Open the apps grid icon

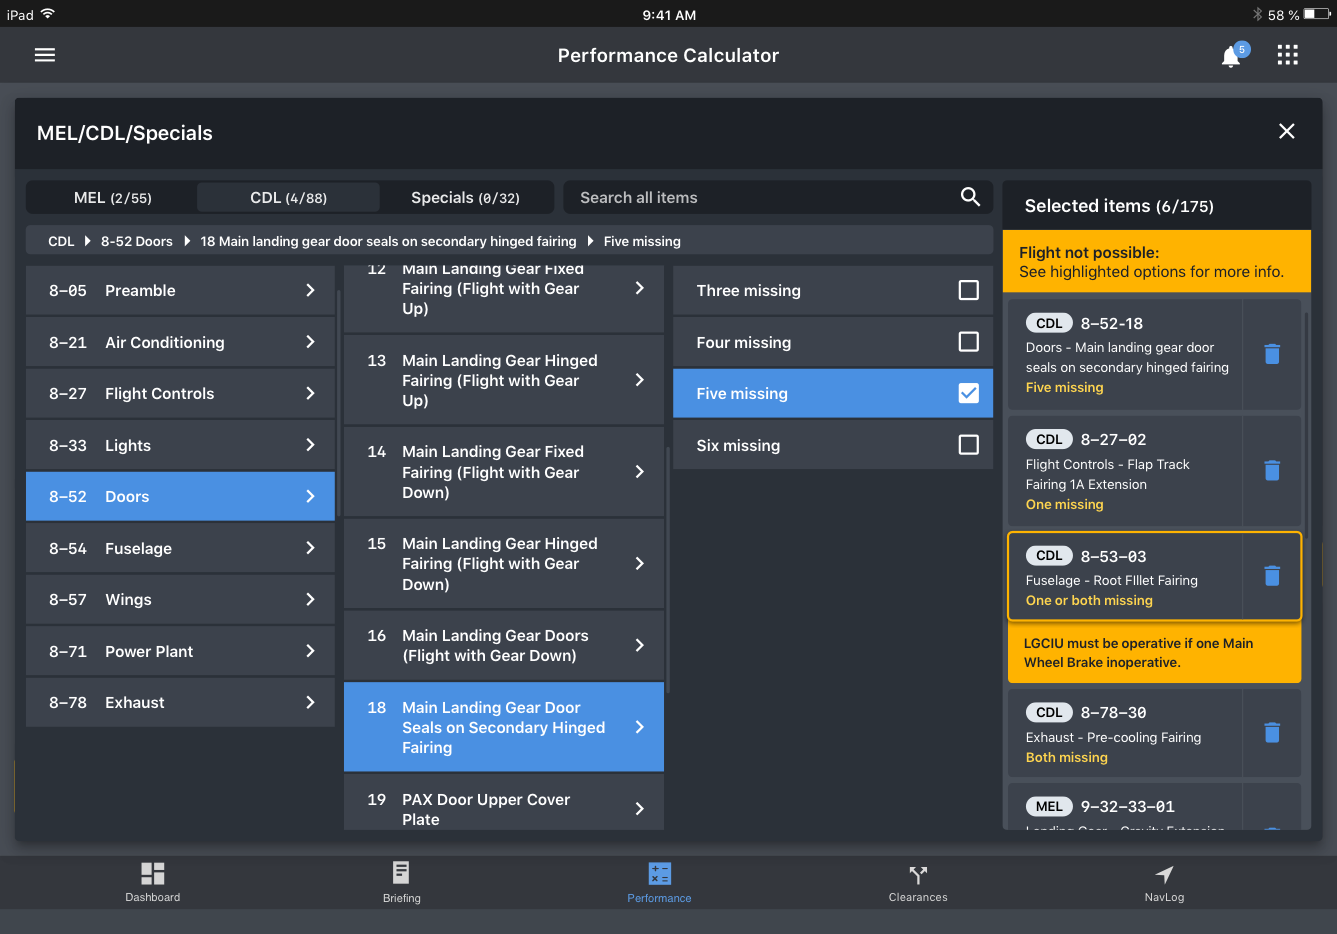click(1287, 55)
